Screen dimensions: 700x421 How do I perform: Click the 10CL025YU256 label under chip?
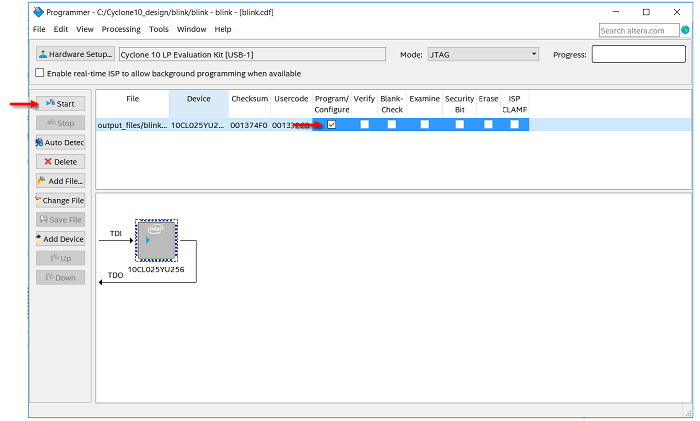[156, 269]
